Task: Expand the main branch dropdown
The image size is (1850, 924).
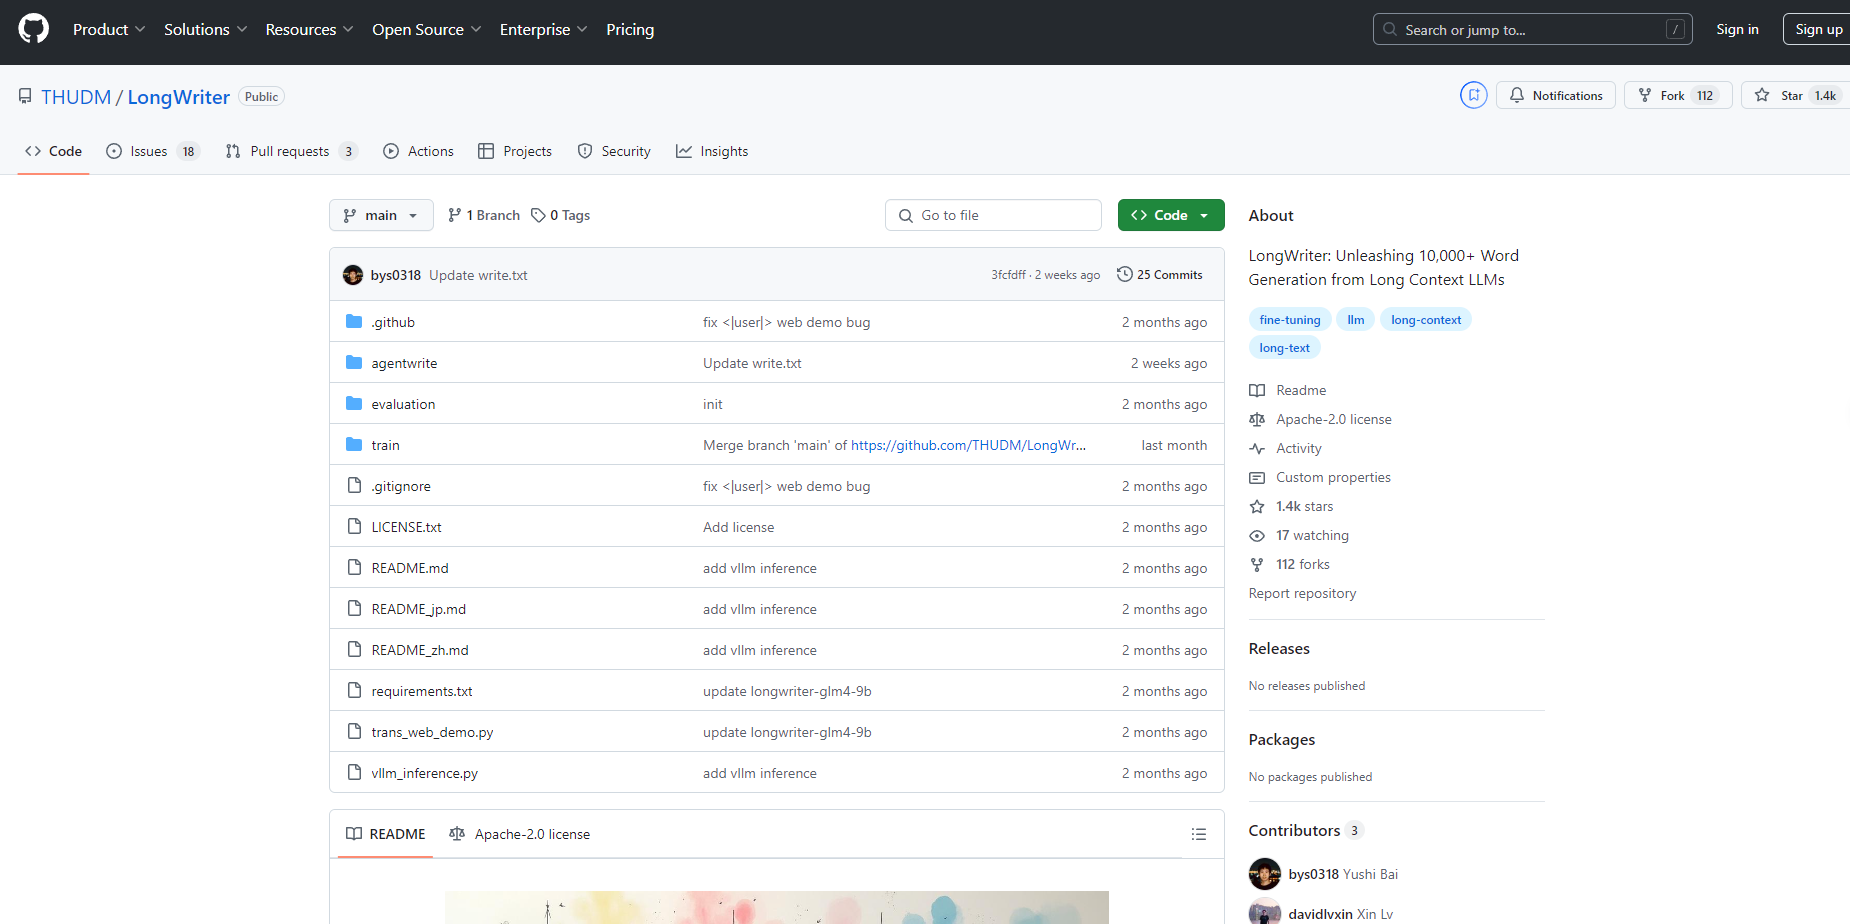Action: 381,215
